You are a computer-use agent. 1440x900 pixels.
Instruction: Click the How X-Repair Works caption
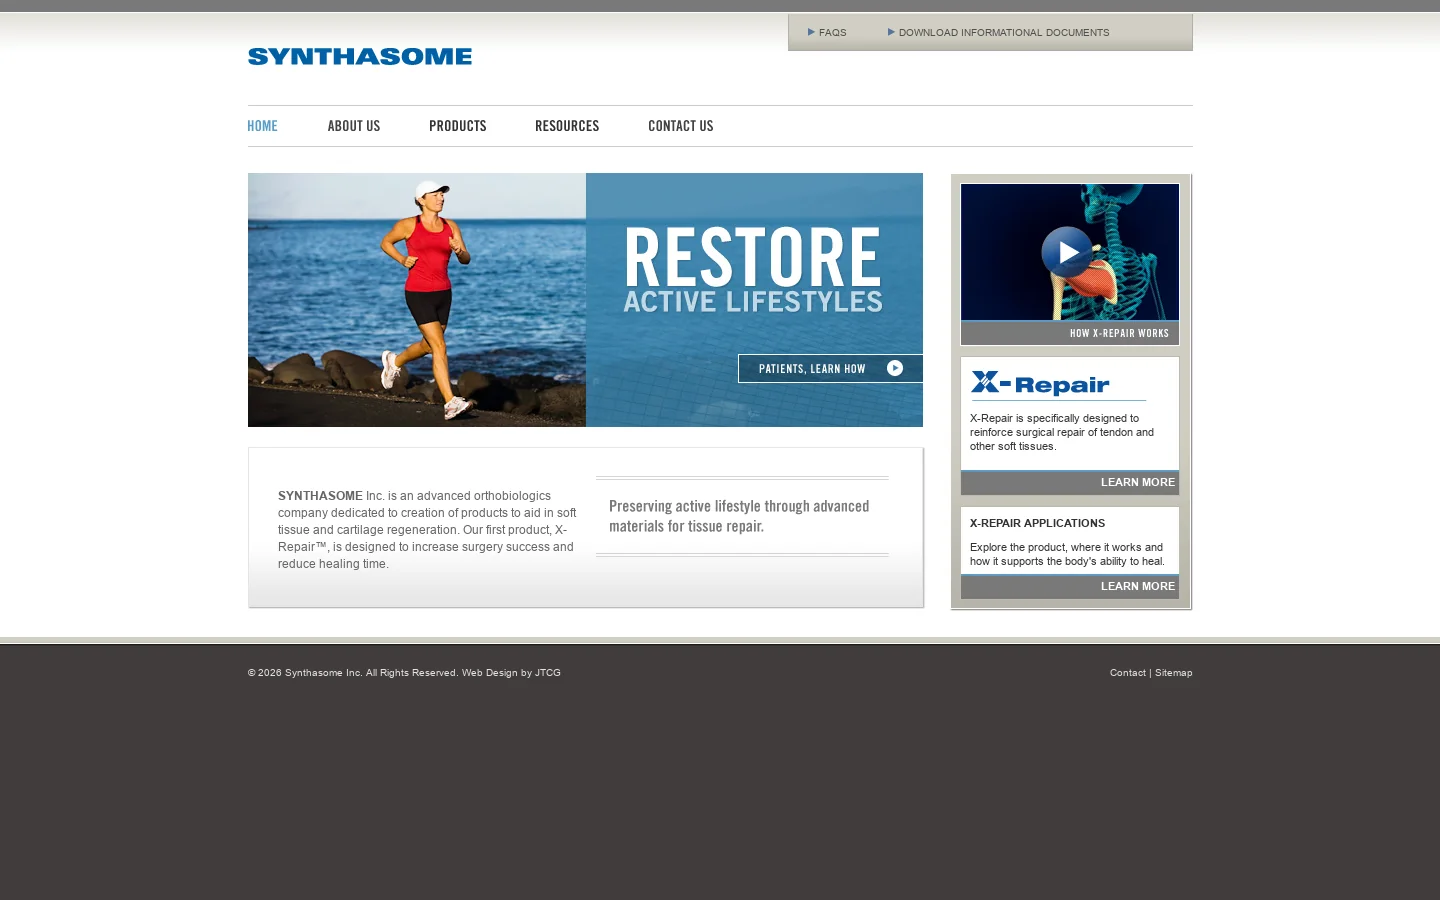click(x=1119, y=333)
